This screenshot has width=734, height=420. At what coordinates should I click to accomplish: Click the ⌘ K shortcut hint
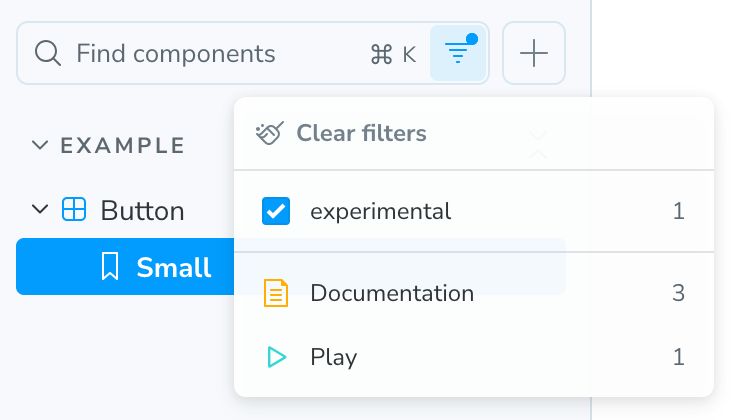[393, 54]
